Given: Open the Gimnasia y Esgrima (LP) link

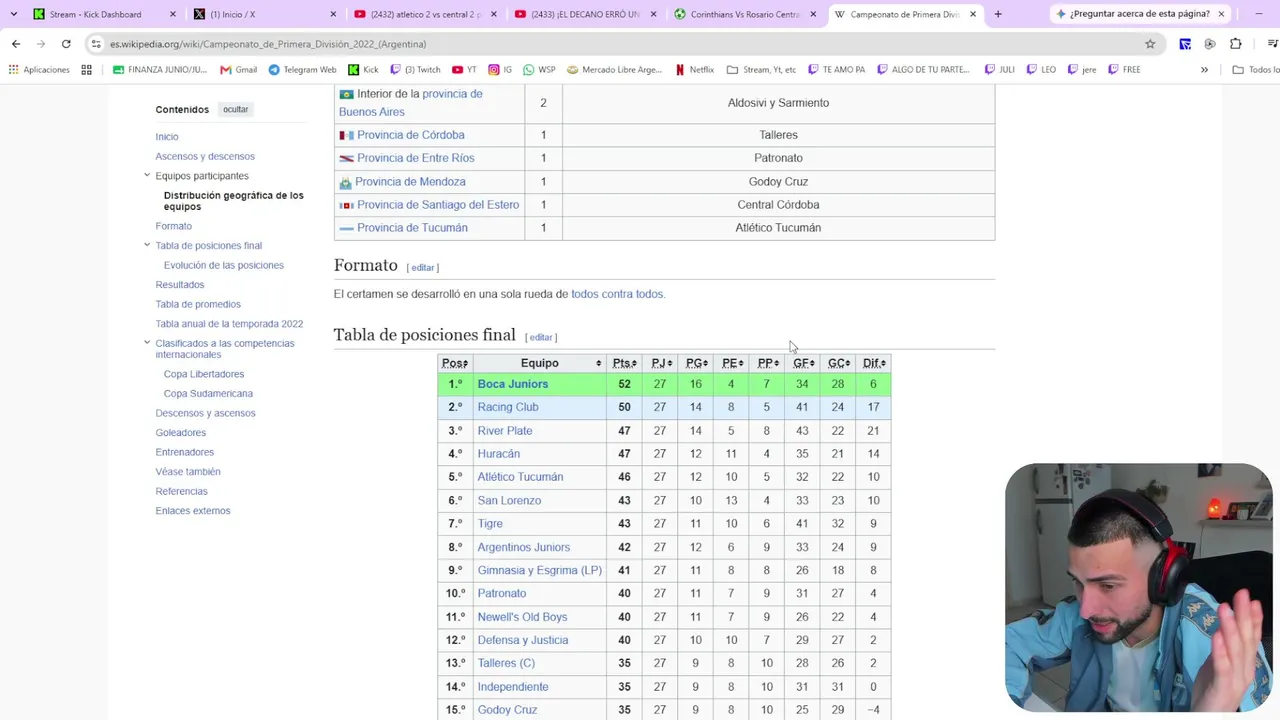Looking at the screenshot, I should coord(540,570).
